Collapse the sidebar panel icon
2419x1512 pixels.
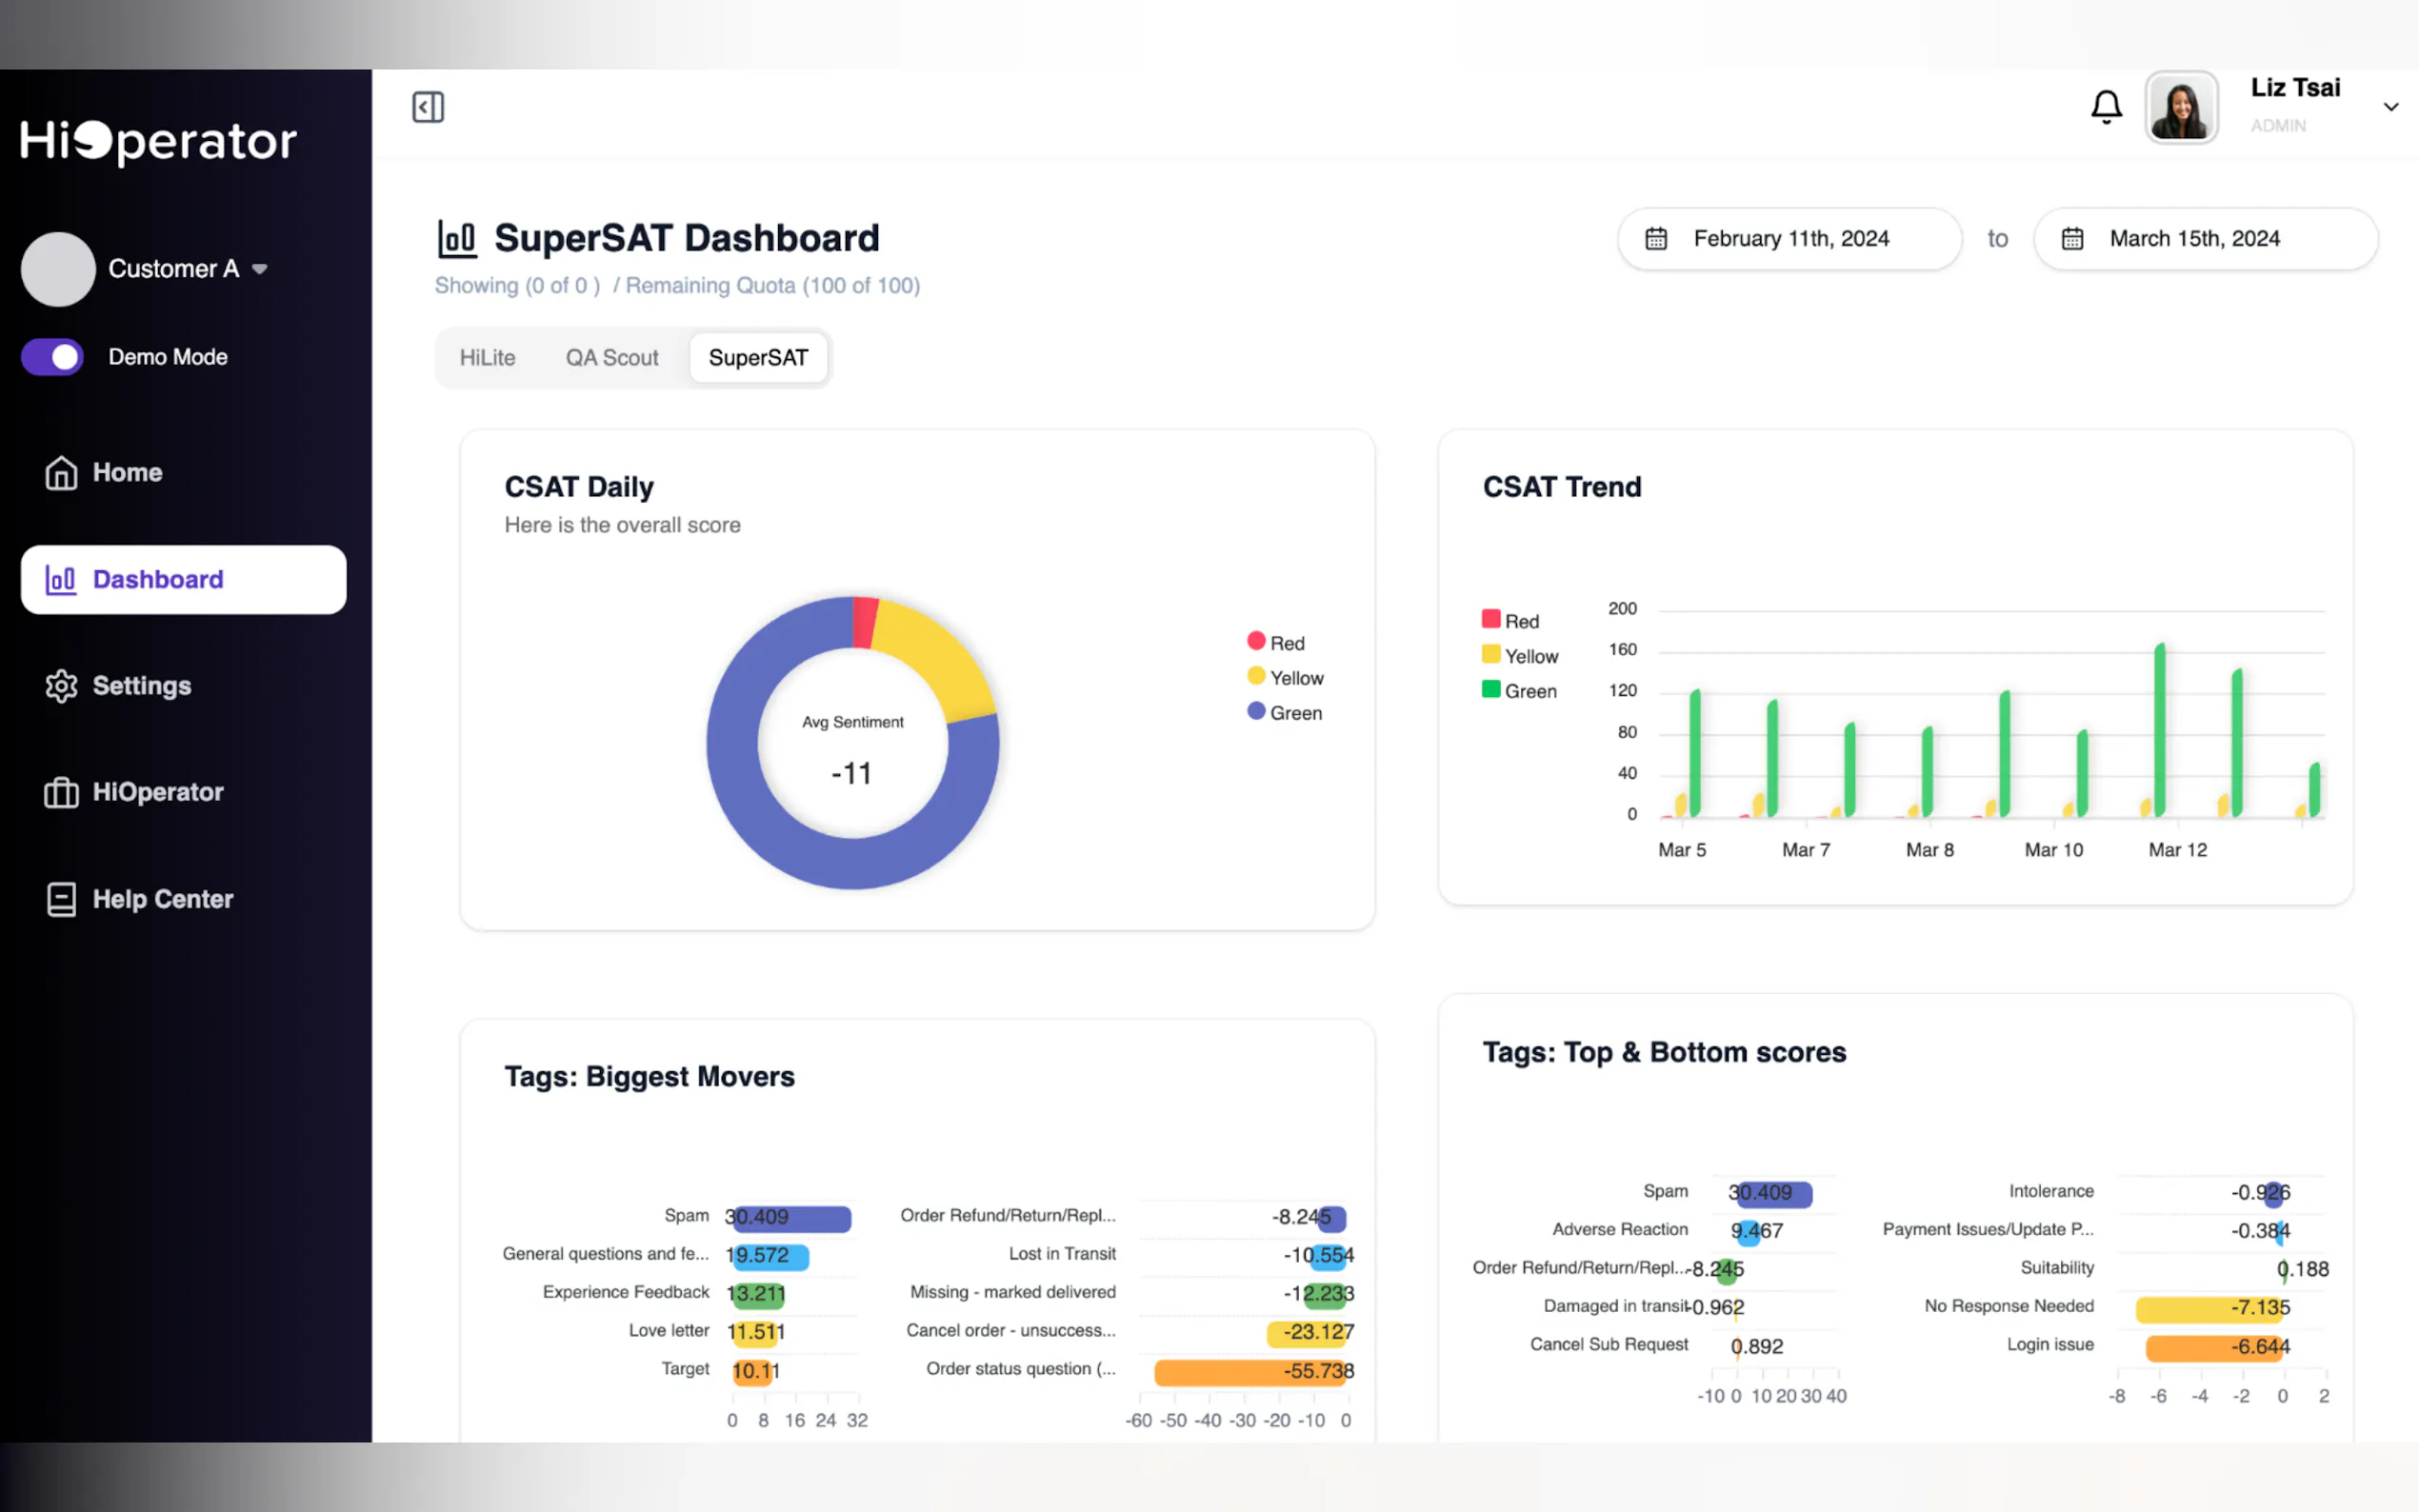tap(428, 107)
